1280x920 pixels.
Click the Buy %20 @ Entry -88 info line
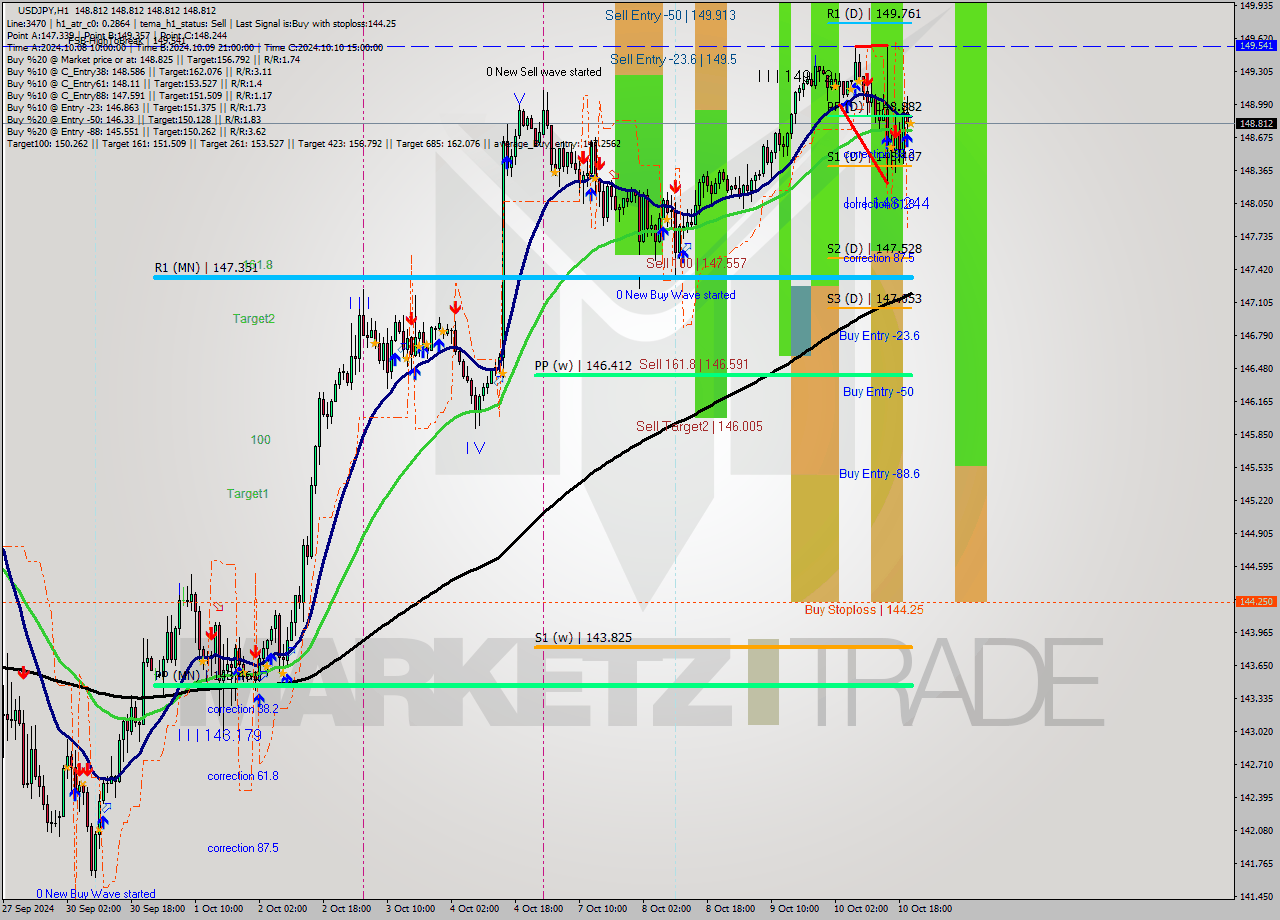point(136,132)
